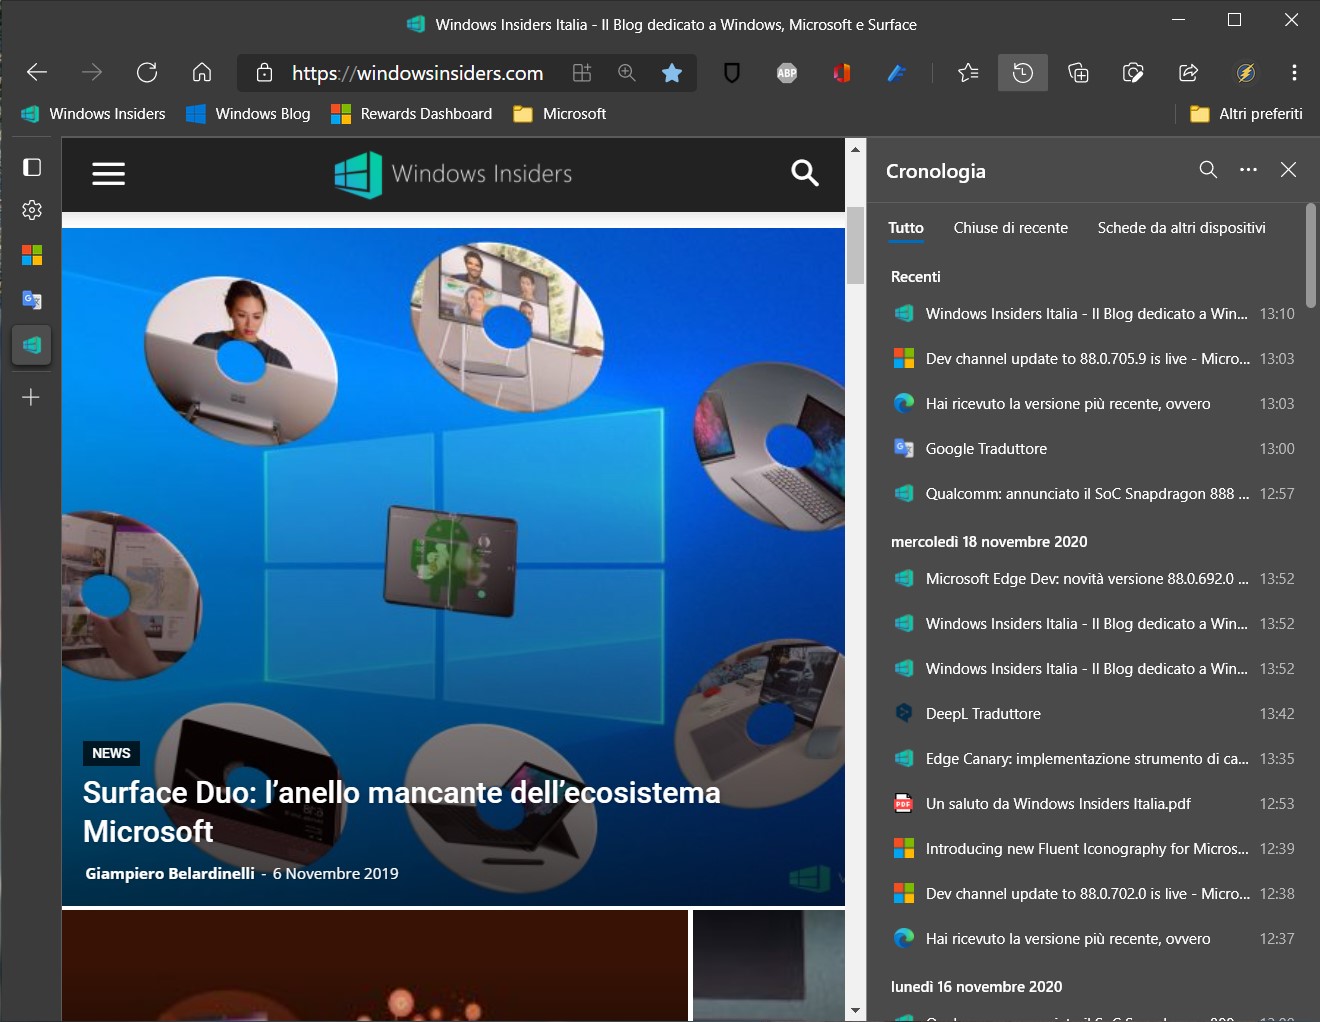1320x1022 pixels.
Task: Open Dev channel update to 88.0.702.0 entry
Action: 1092,894
